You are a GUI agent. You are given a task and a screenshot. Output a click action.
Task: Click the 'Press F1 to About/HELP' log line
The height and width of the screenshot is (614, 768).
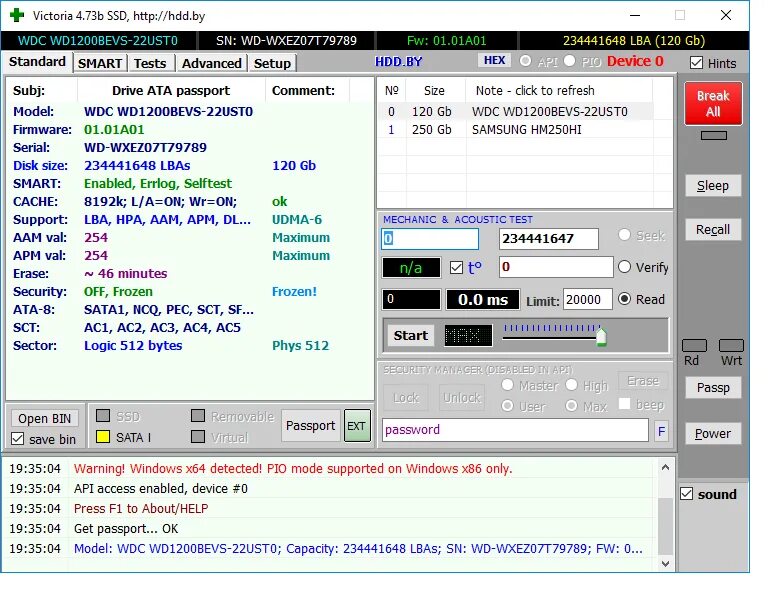coord(141,509)
